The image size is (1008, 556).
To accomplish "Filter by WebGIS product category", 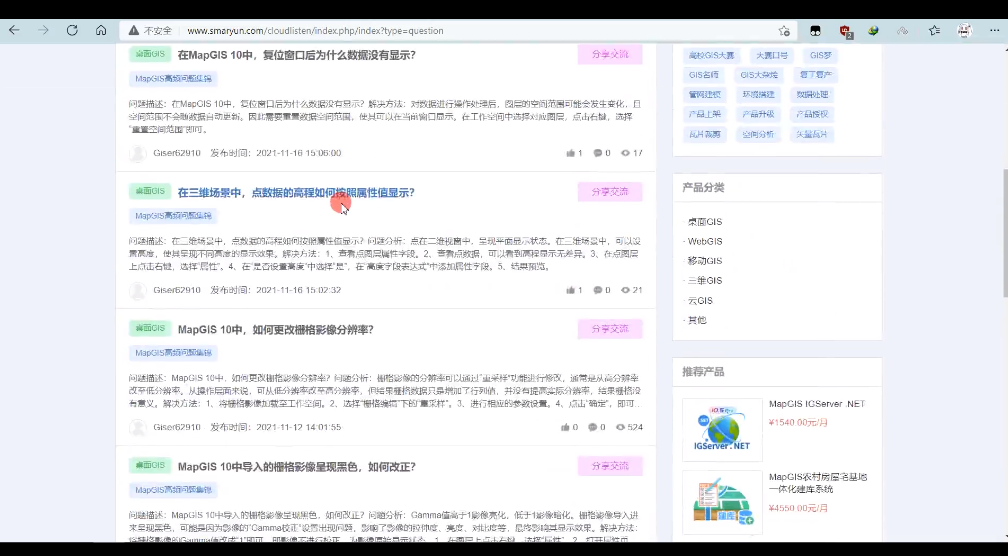I will [705, 241].
